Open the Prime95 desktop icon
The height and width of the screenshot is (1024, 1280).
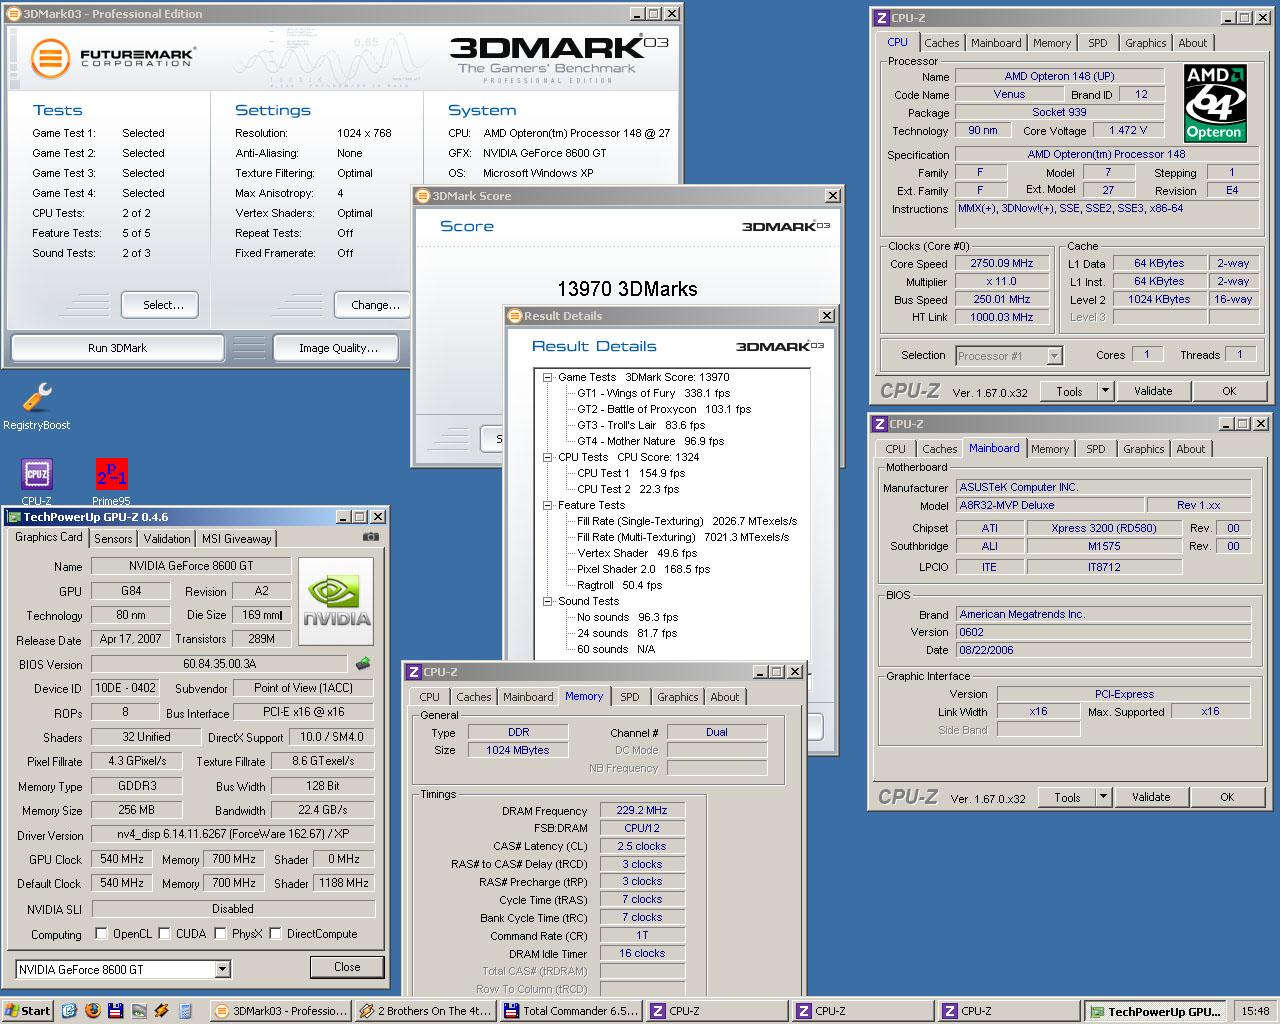pyautogui.click(x=111, y=474)
